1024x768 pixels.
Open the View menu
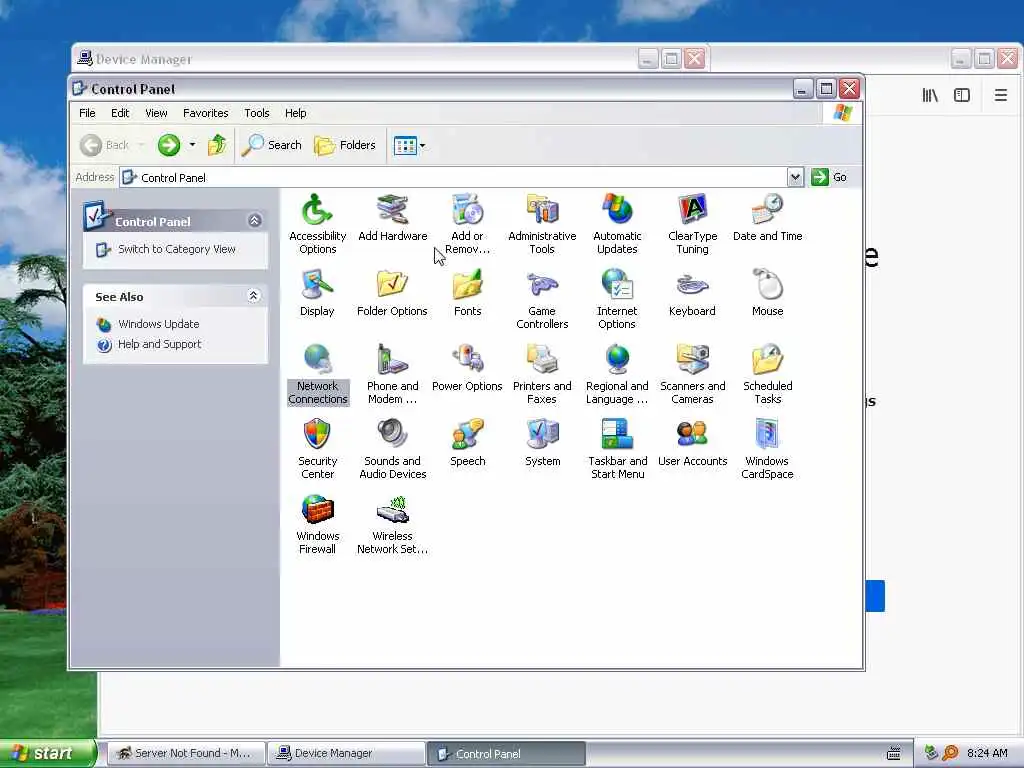[x=156, y=113]
